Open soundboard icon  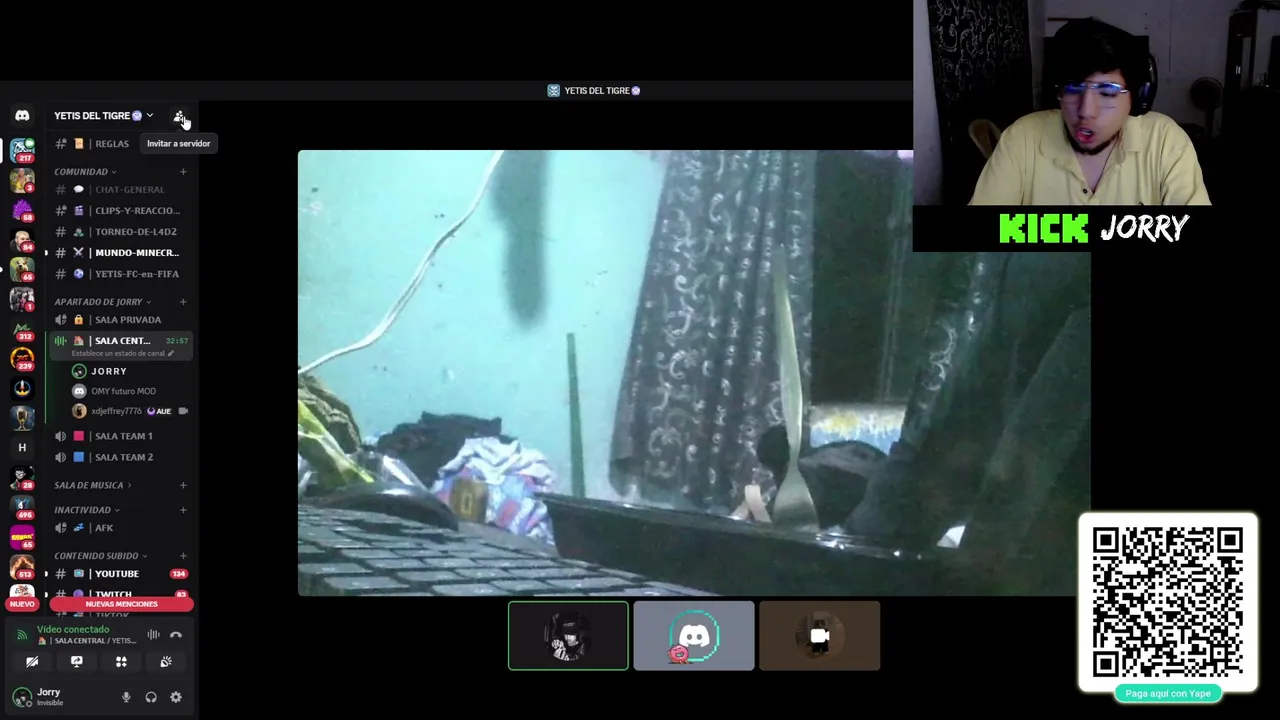[x=166, y=661]
